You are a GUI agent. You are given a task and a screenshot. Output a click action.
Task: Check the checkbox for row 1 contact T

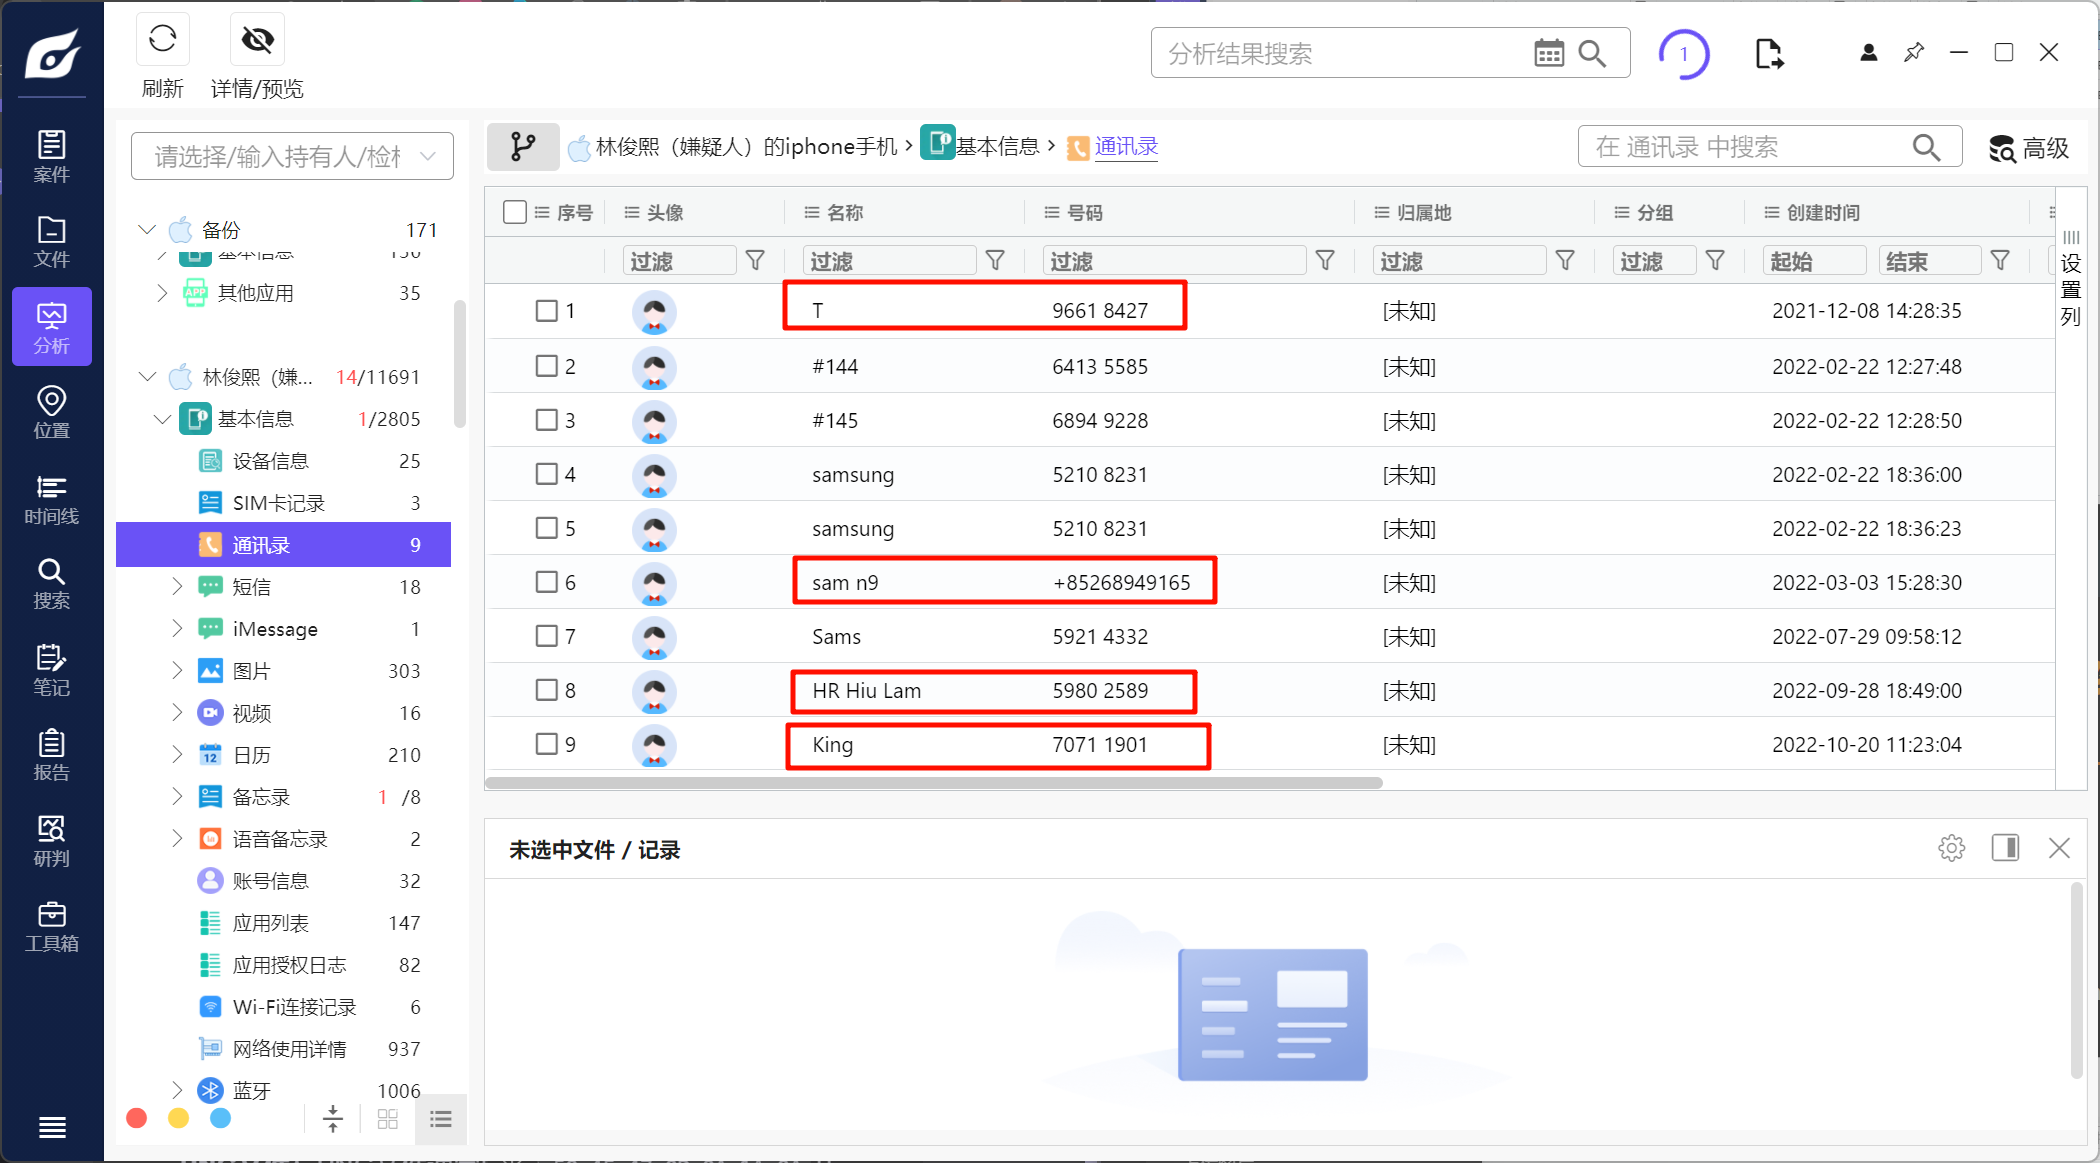coord(546,311)
